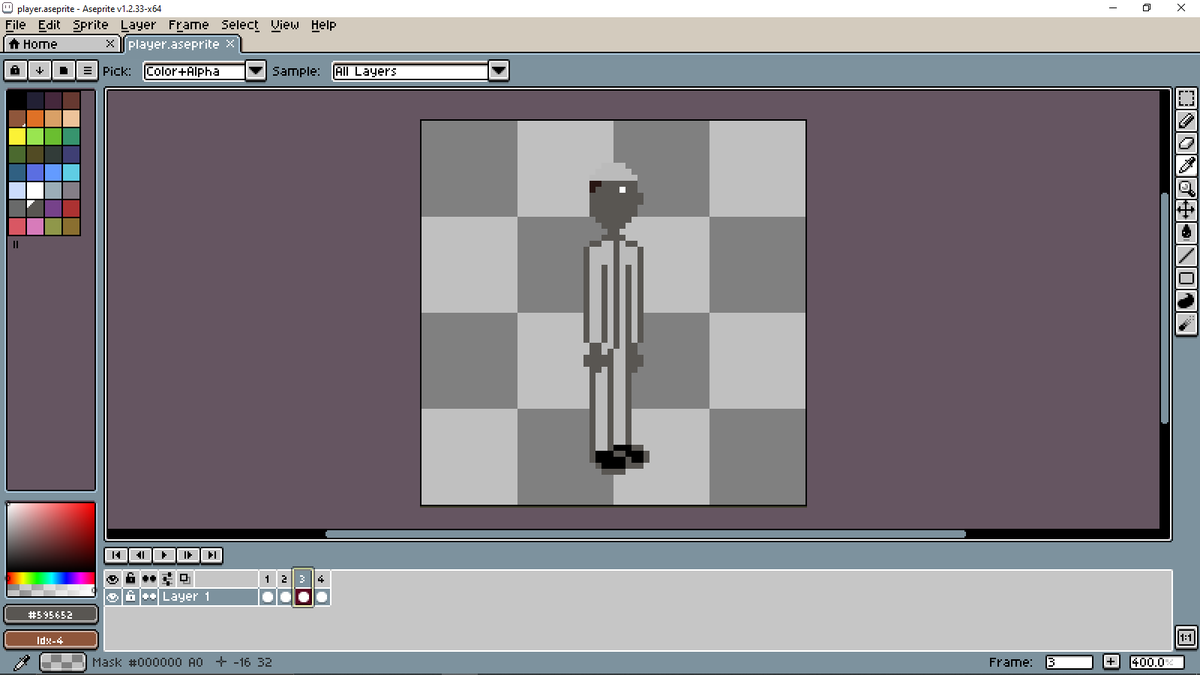Select the Rectangle shape tool
Image resolution: width=1200 pixels, height=675 pixels.
1186,278
